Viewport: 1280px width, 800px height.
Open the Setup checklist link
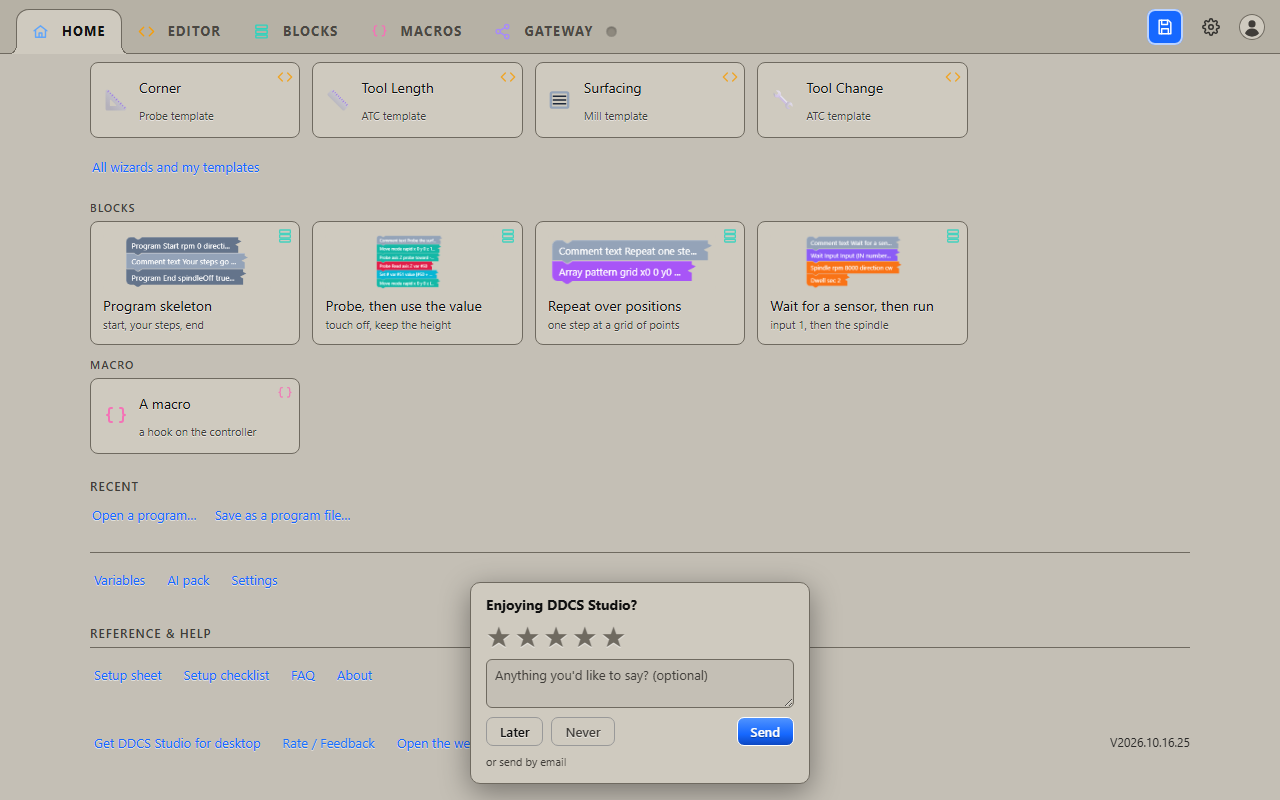227,675
